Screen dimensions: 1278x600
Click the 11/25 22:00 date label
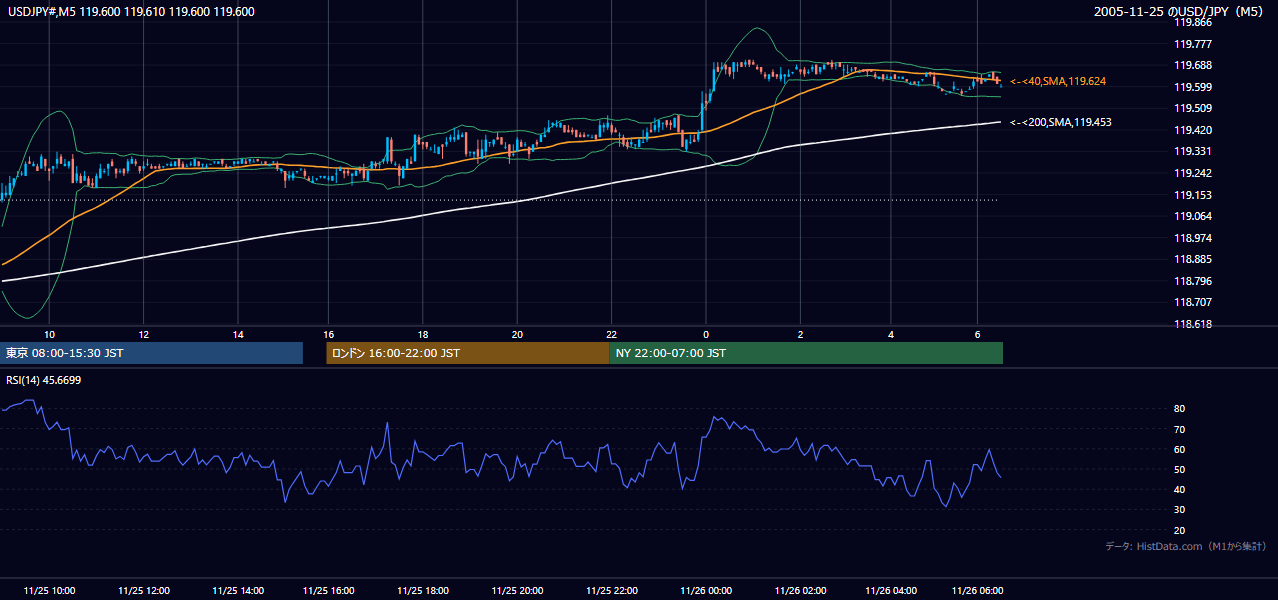(x=612, y=590)
